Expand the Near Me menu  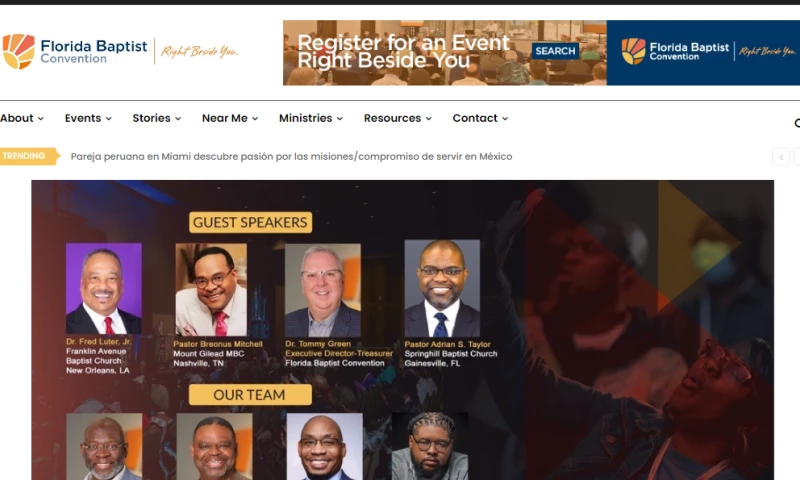point(230,118)
